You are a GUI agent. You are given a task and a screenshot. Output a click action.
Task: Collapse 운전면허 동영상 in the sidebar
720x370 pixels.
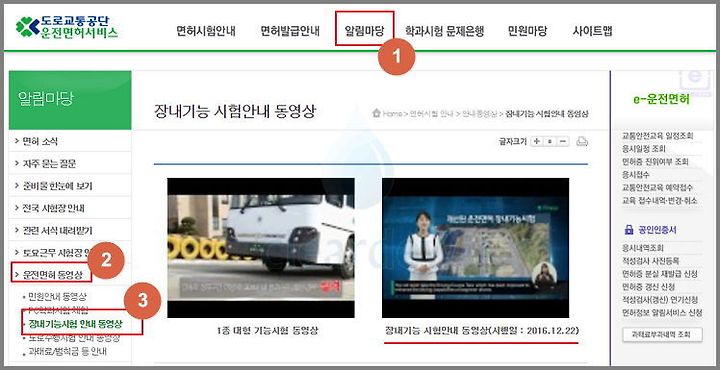click(x=53, y=275)
